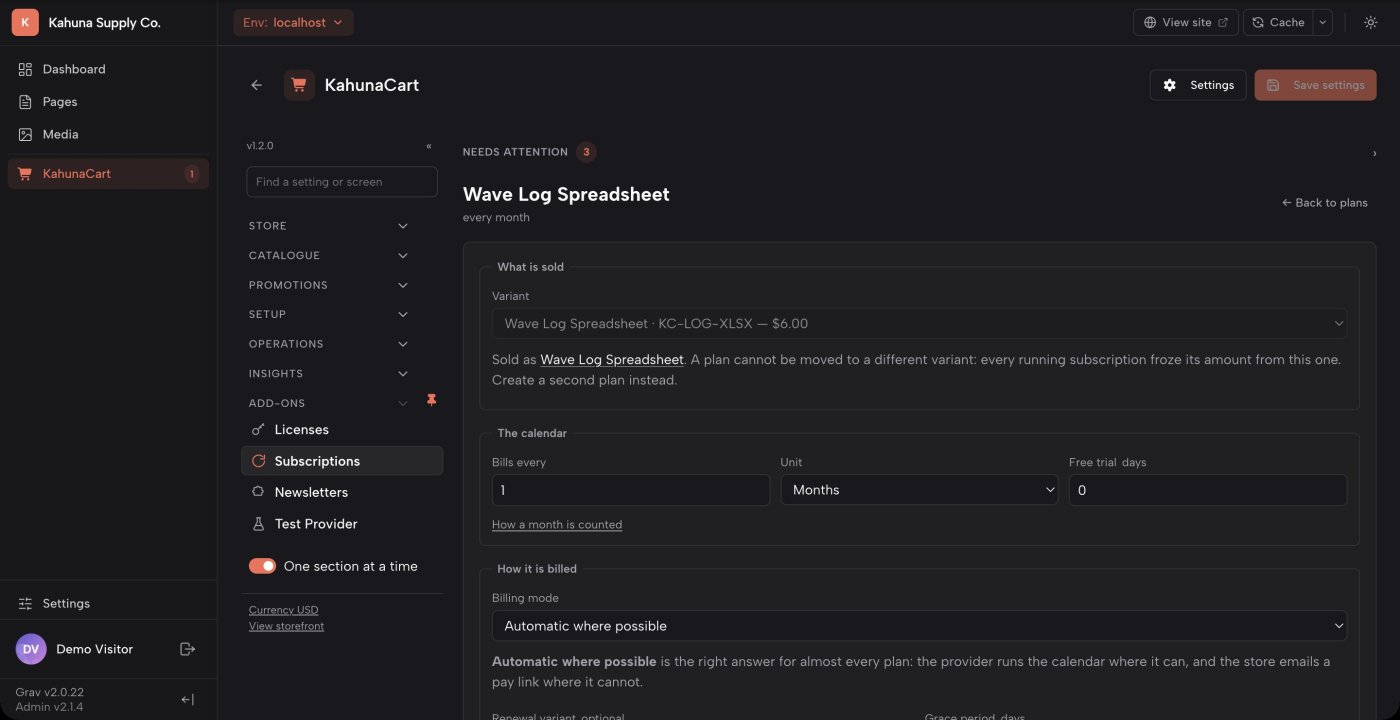Click the pin icon next to ADD-ONS
The image size is (1400, 720).
432,400
